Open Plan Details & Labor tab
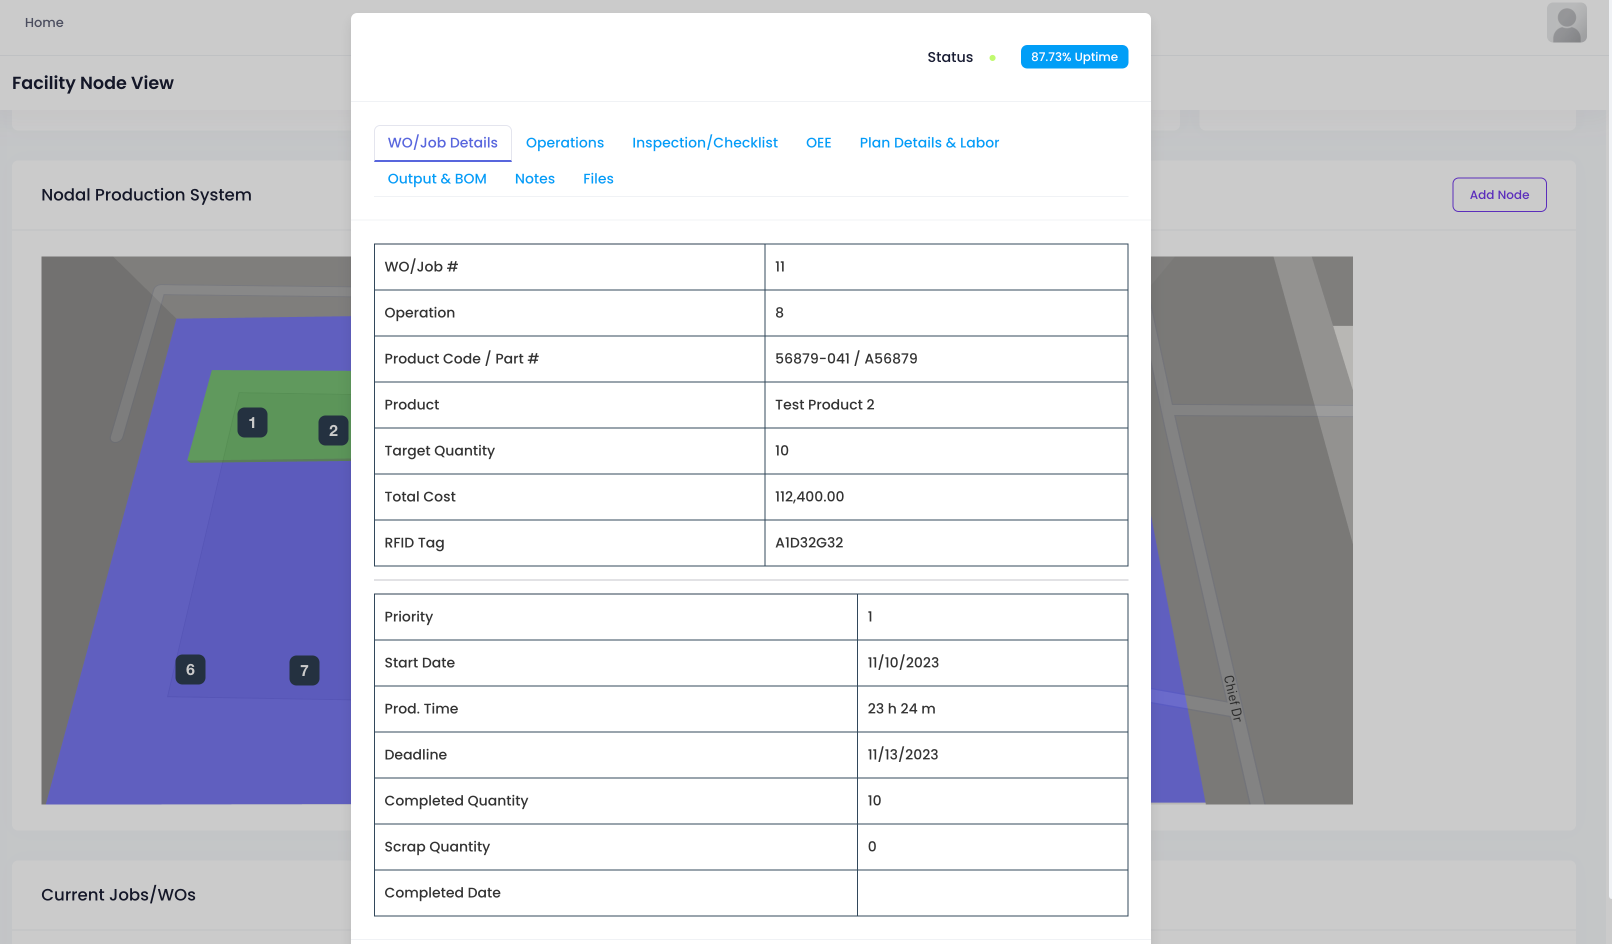The height and width of the screenshot is (944, 1612). click(x=928, y=143)
